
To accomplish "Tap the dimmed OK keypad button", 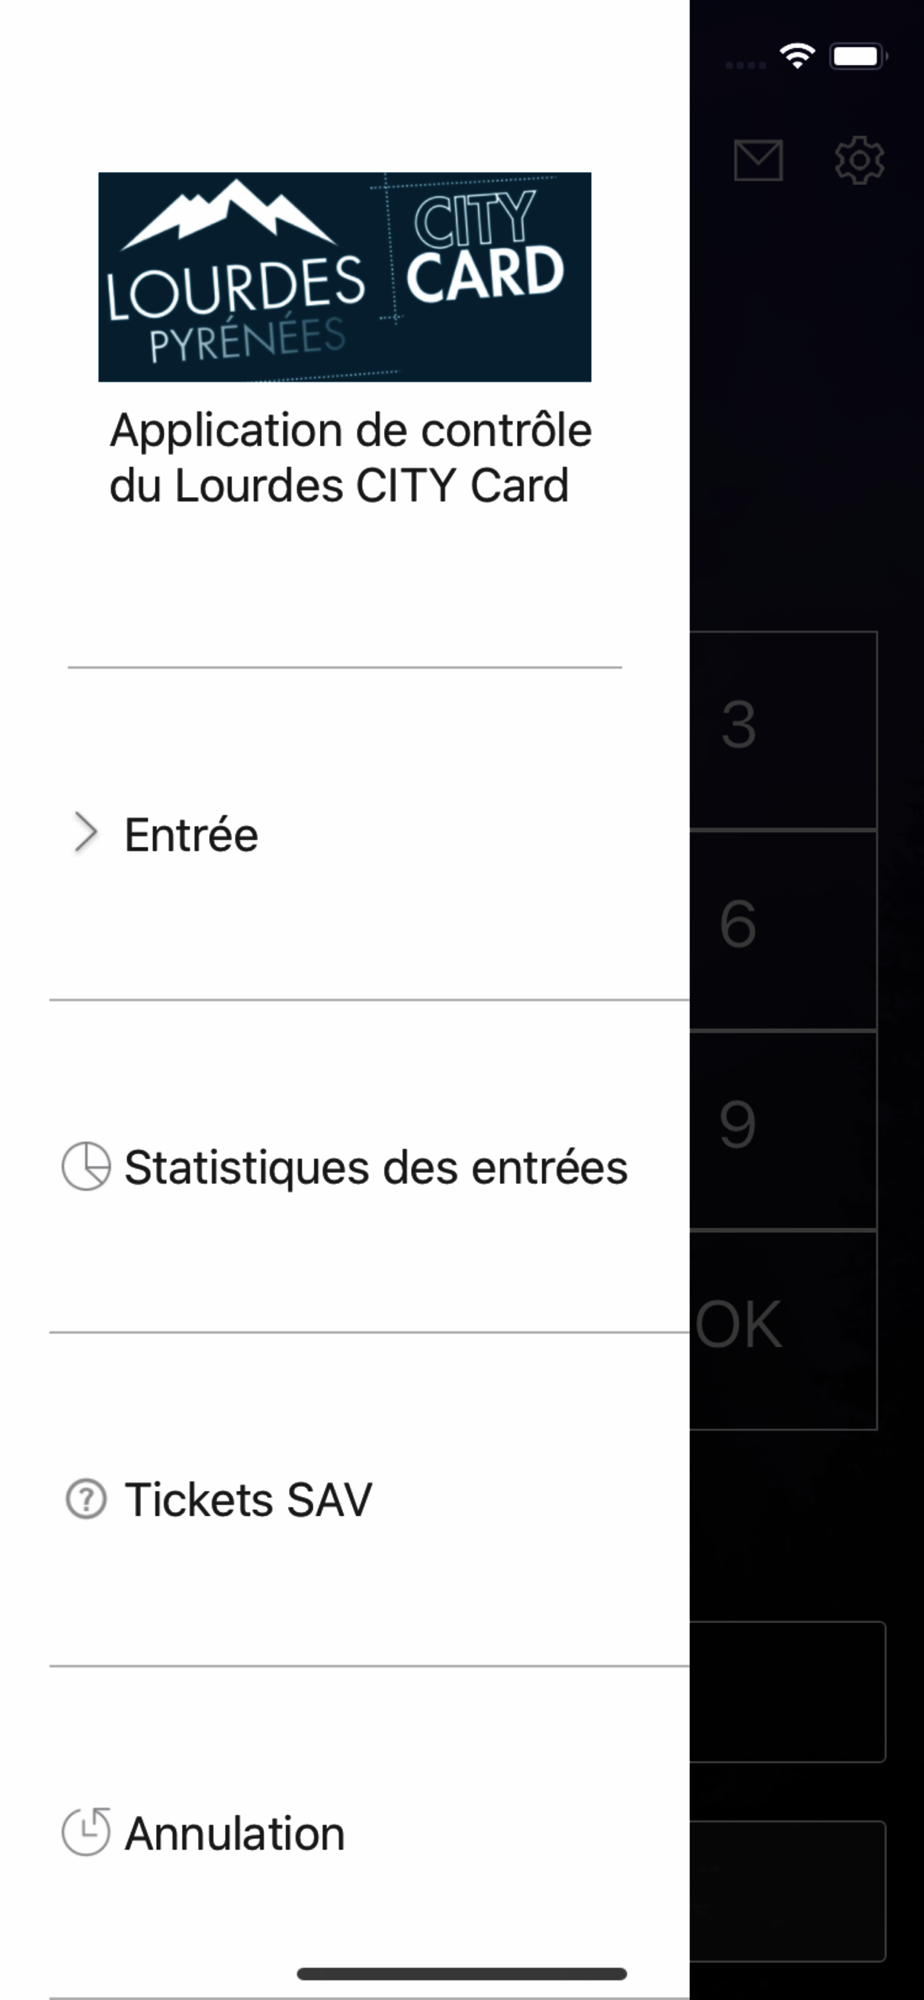I will tap(783, 1330).
